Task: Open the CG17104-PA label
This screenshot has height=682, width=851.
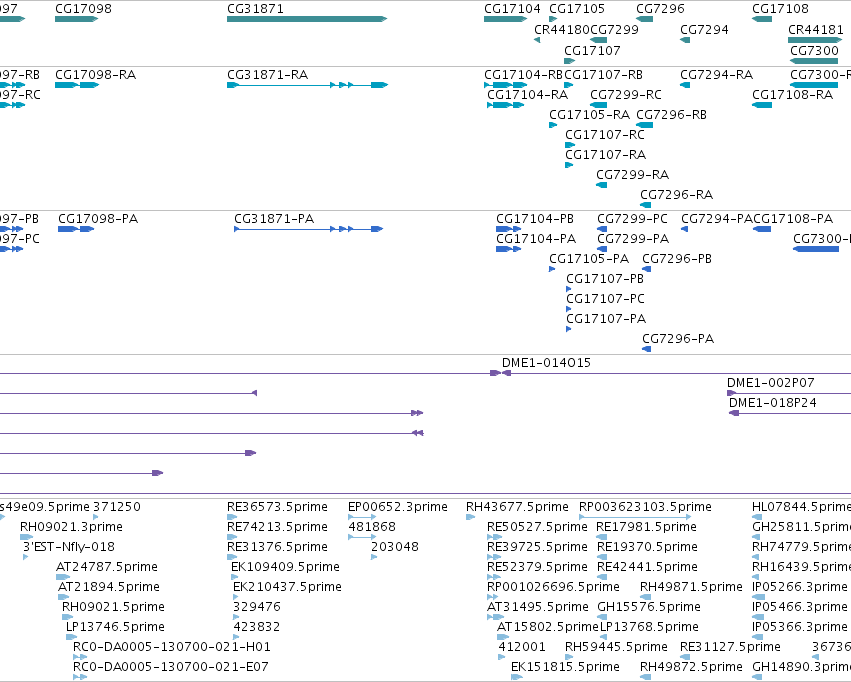Action: pyautogui.click(x=536, y=239)
